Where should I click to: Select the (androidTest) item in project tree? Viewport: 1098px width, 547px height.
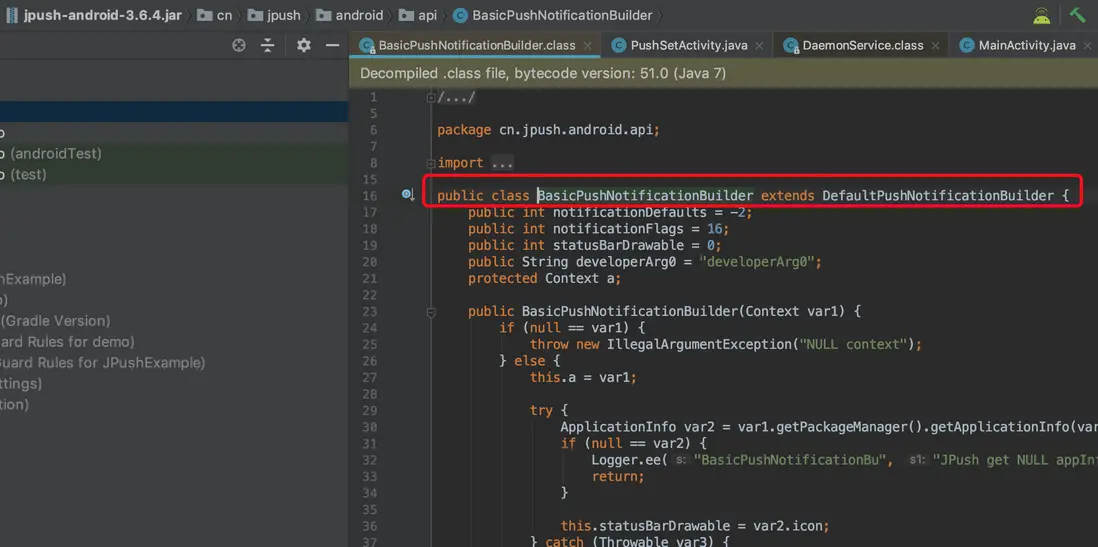[55, 153]
